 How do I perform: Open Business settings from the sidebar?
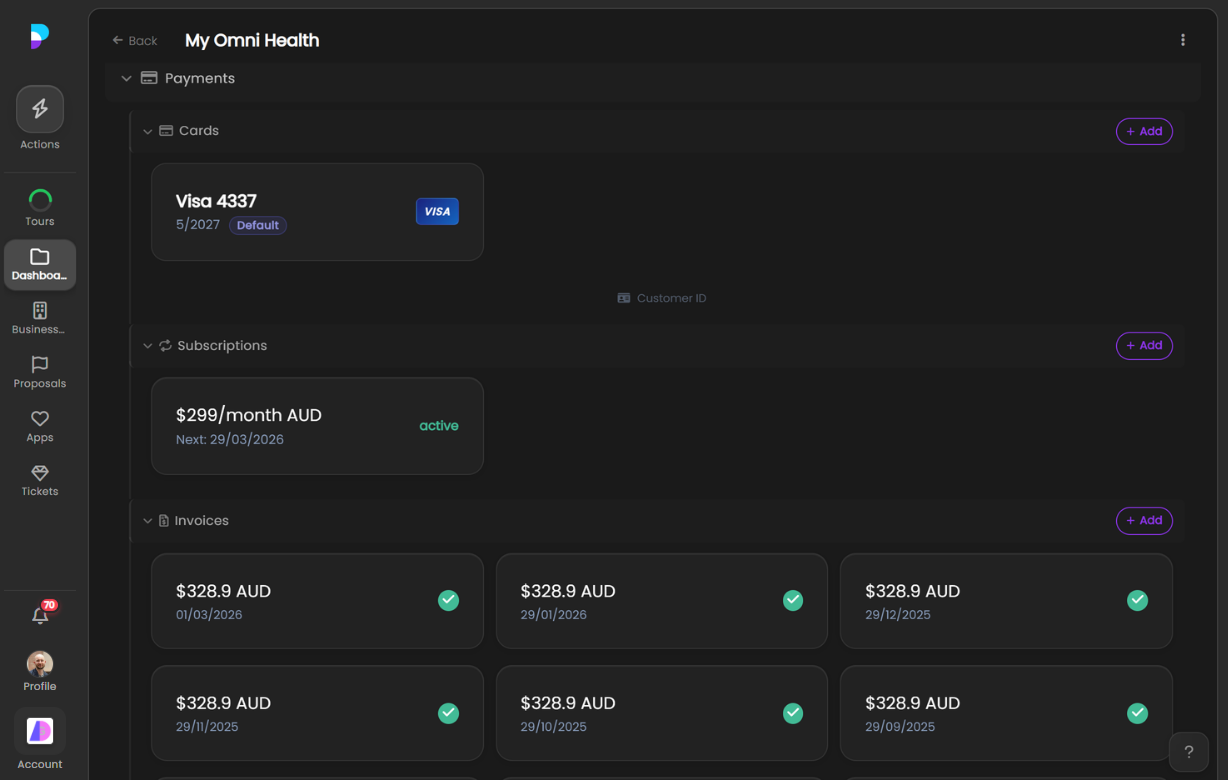click(39, 312)
